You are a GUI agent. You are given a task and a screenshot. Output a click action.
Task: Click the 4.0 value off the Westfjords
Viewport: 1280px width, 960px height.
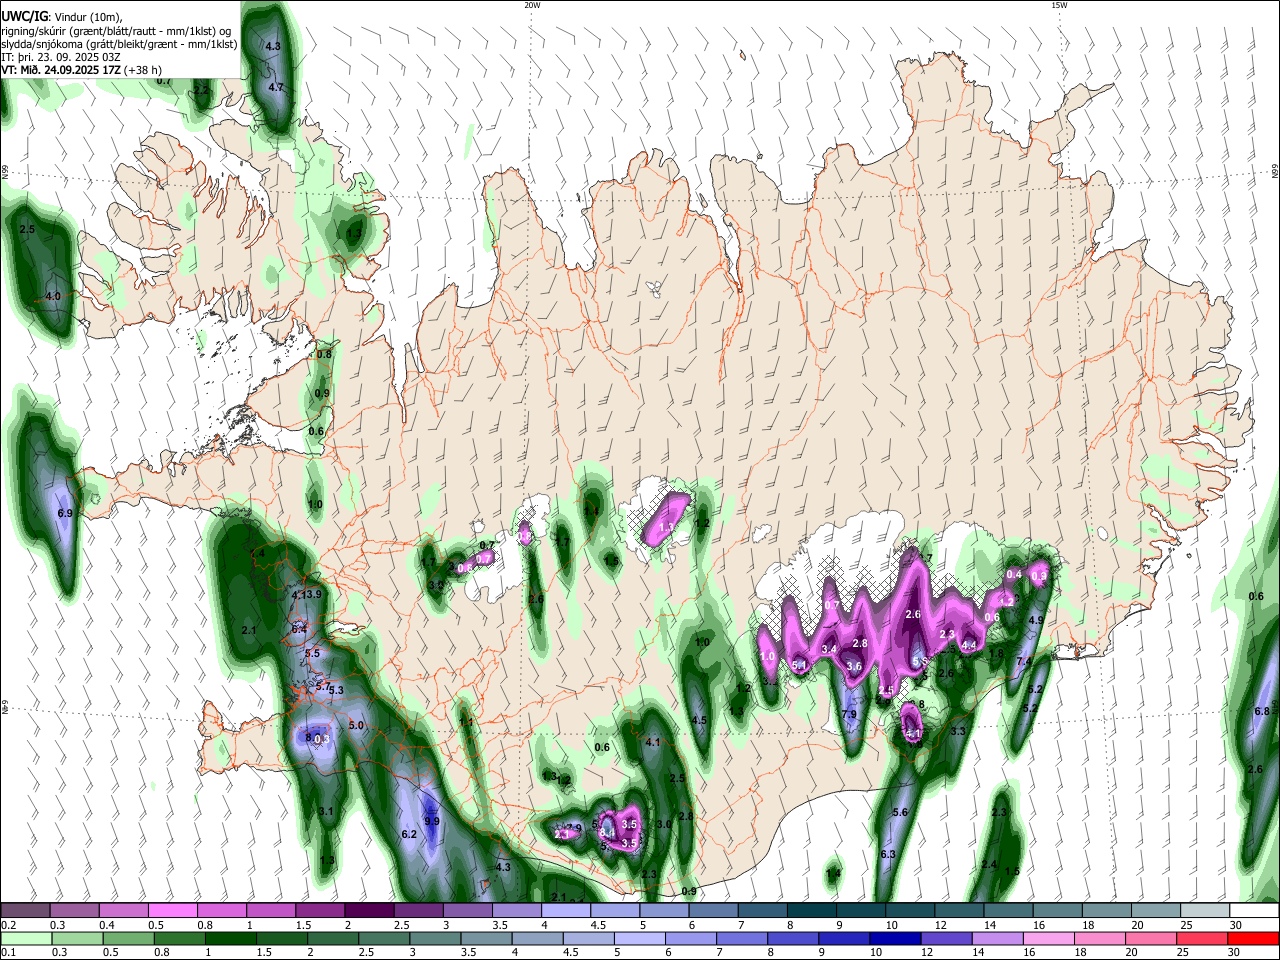tap(53, 296)
